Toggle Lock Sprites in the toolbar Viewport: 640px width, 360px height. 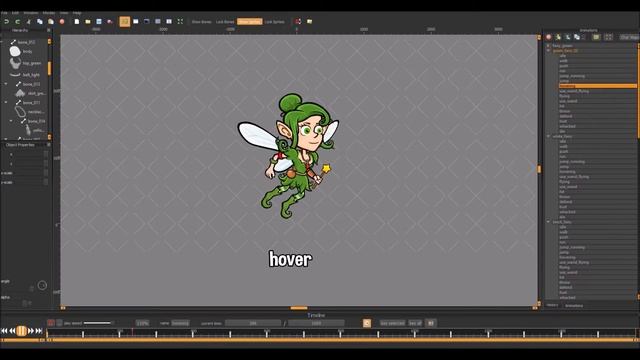[275, 22]
